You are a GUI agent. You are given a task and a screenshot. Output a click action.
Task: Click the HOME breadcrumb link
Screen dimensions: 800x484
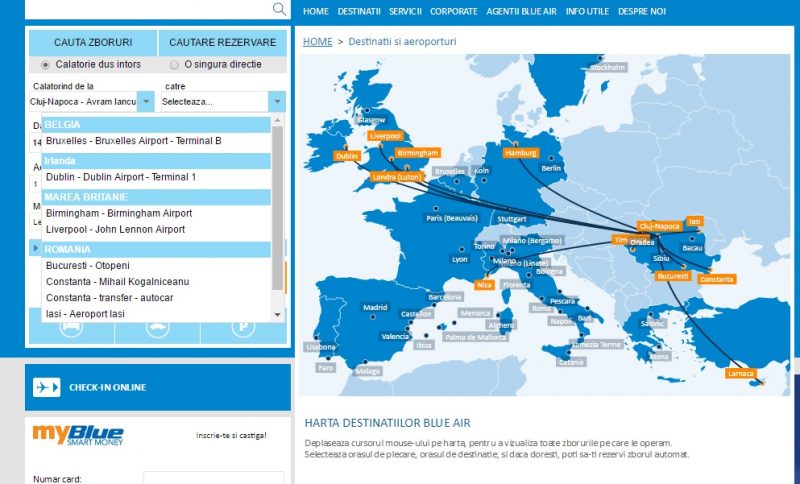(317, 42)
